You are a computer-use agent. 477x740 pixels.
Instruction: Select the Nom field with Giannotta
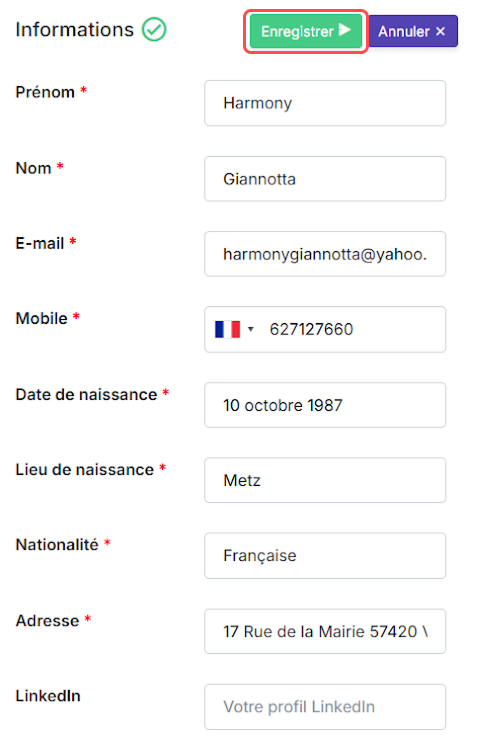click(x=325, y=179)
